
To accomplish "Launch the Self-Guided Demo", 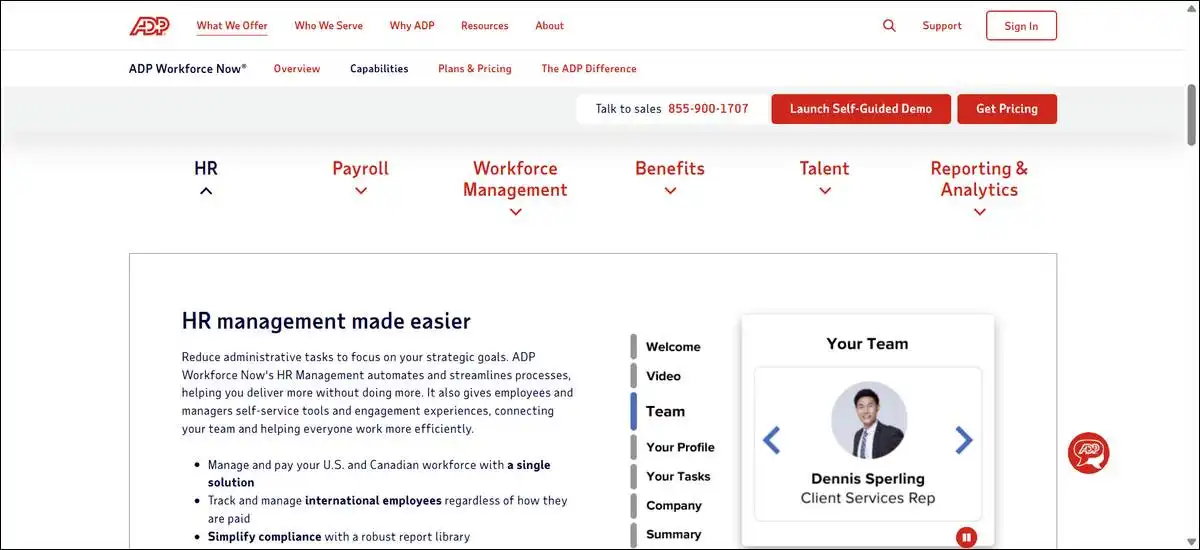I will coord(861,109).
